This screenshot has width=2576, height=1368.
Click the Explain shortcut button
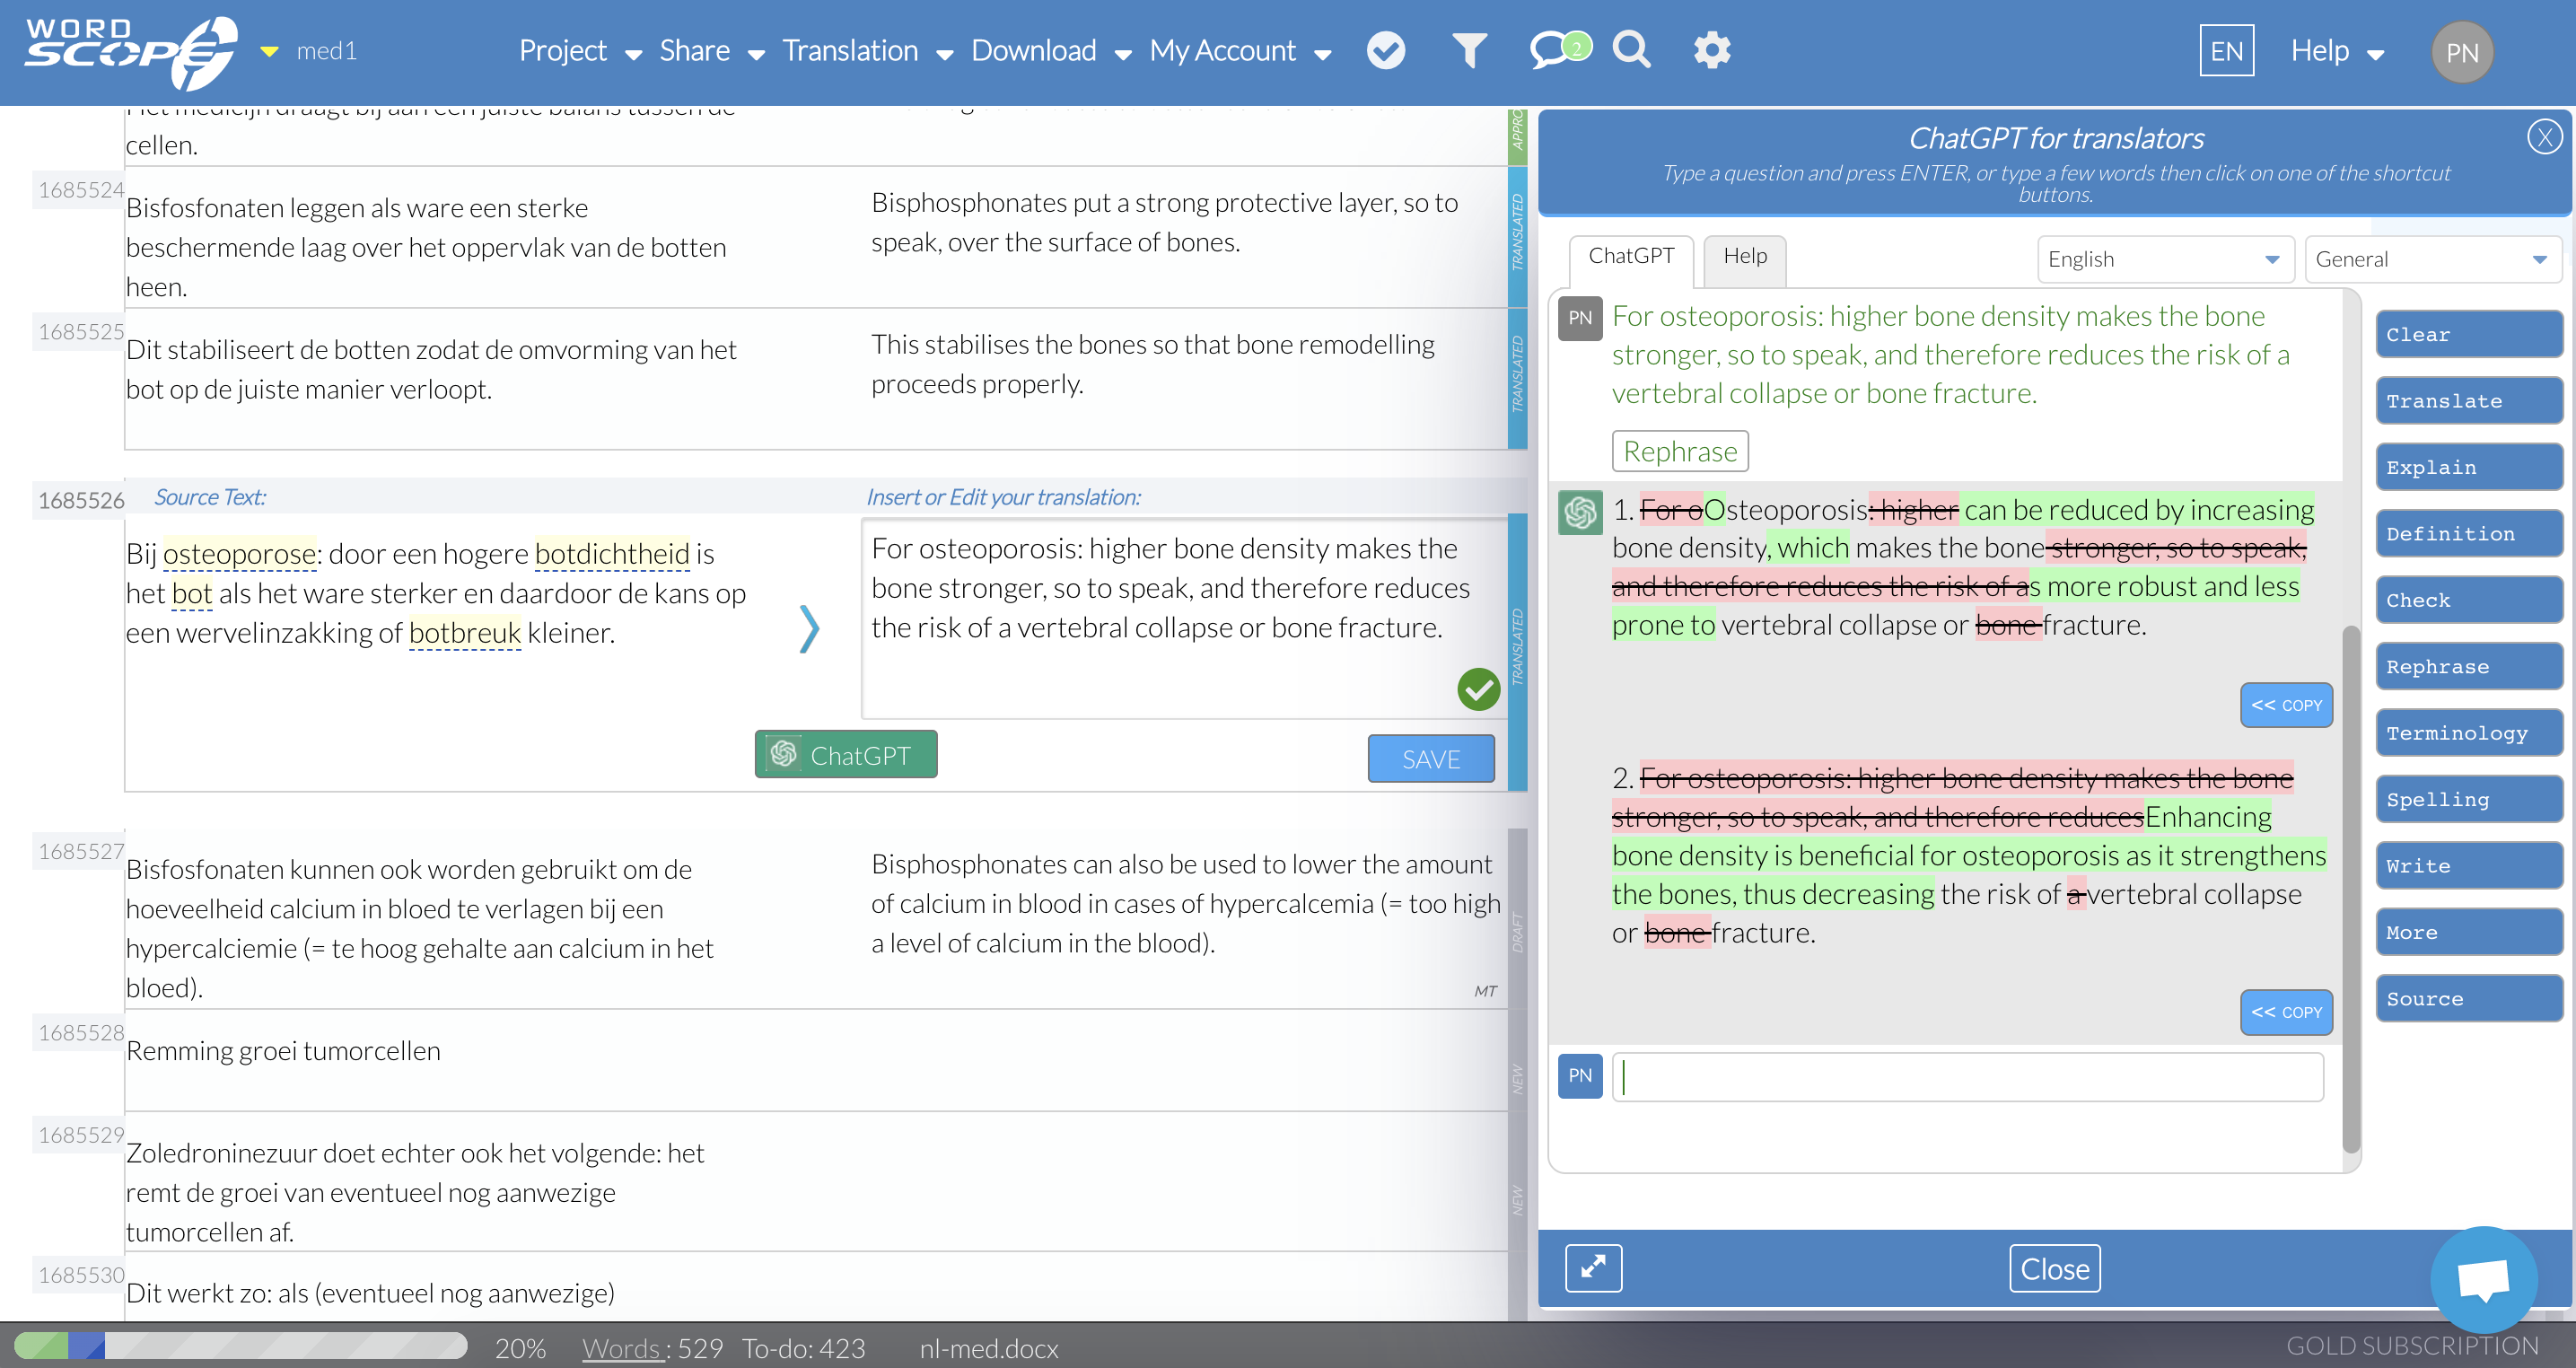point(2468,468)
